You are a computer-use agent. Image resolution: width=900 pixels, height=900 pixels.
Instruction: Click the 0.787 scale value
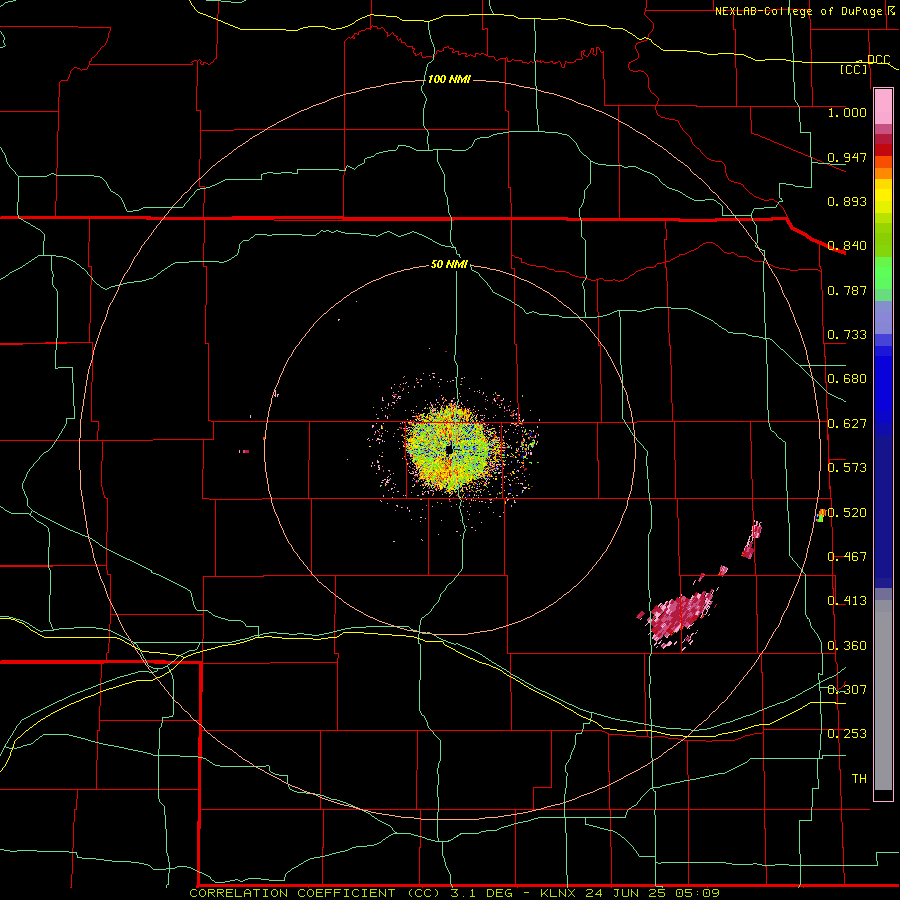[x=847, y=290]
